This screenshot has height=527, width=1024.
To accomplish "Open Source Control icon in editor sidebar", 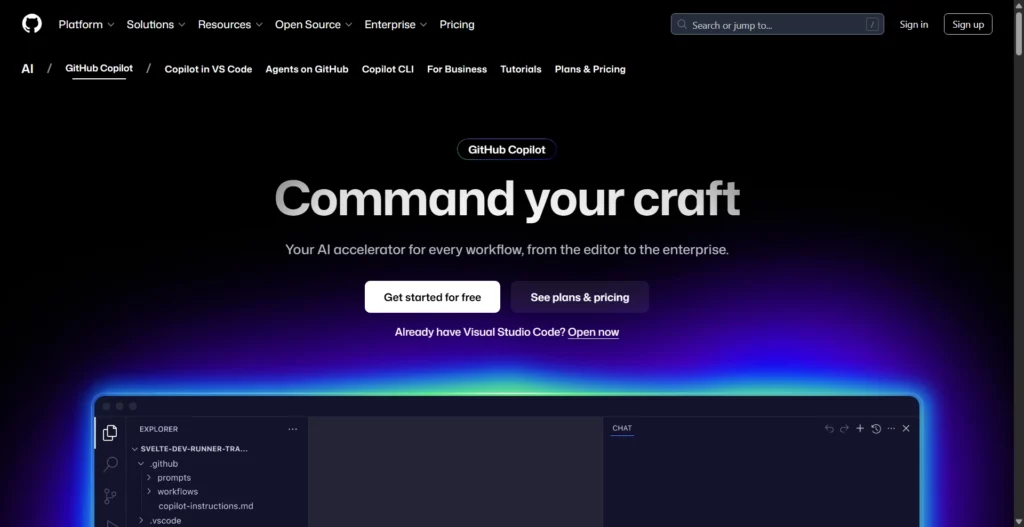I will tap(110, 496).
